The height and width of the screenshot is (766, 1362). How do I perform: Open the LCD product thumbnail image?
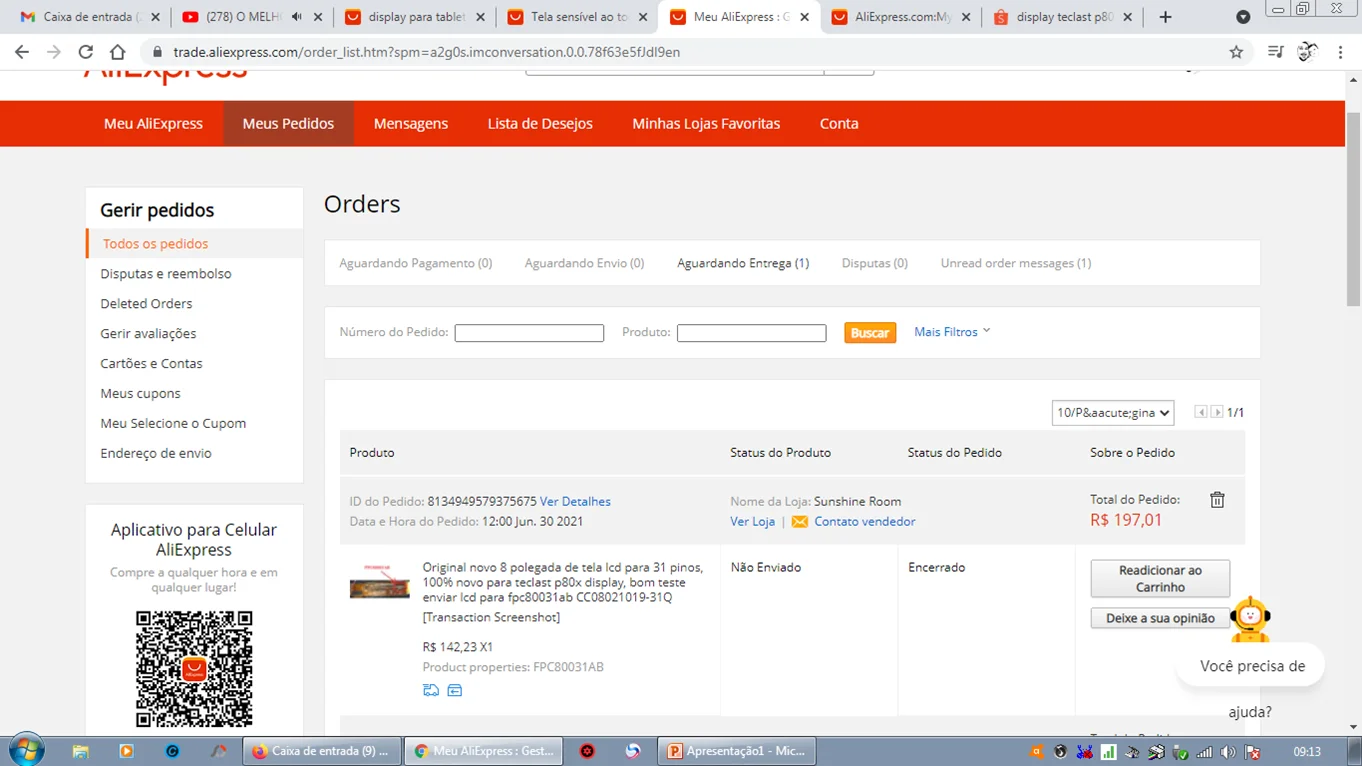pos(380,582)
